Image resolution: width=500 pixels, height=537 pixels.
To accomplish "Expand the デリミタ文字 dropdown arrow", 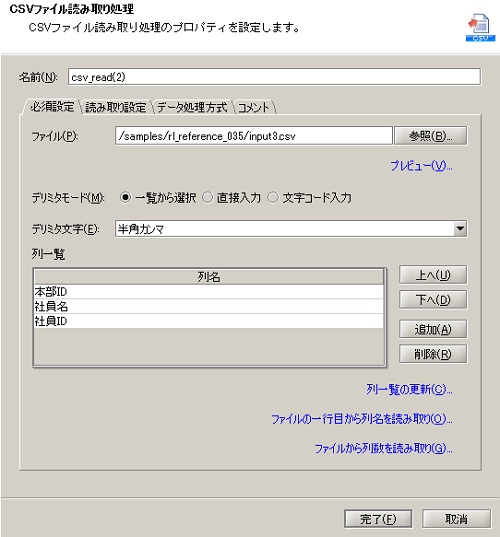I will tap(460, 228).
